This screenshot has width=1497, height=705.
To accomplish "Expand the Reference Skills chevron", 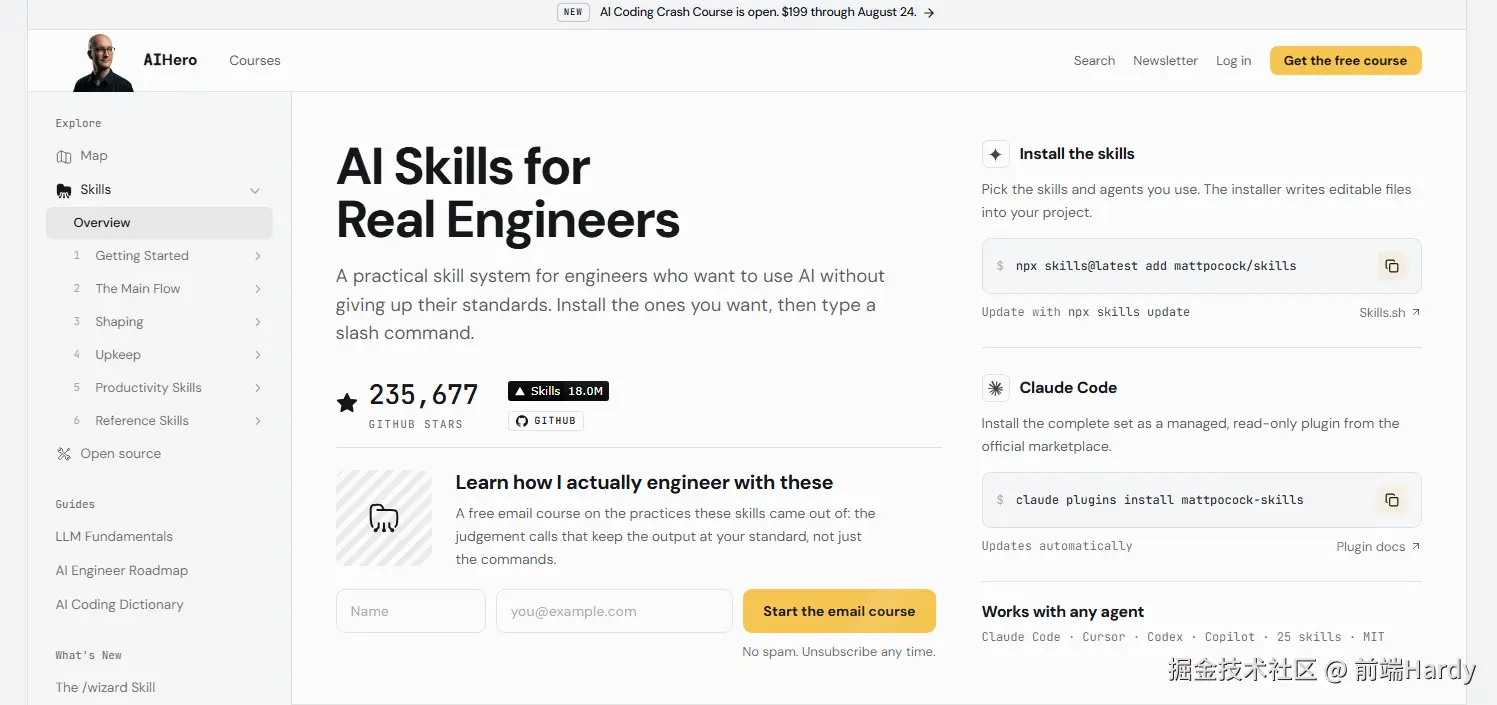I will (258, 421).
